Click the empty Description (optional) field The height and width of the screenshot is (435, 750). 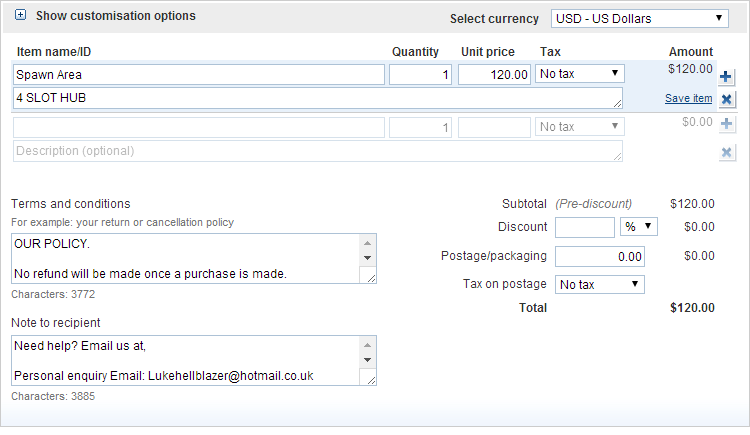pyautogui.click(x=318, y=151)
